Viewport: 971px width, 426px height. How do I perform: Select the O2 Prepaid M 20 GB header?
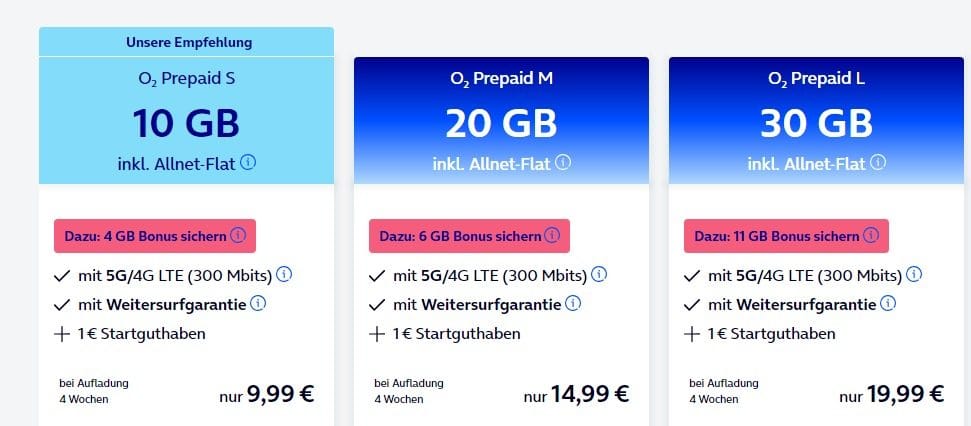(x=502, y=120)
